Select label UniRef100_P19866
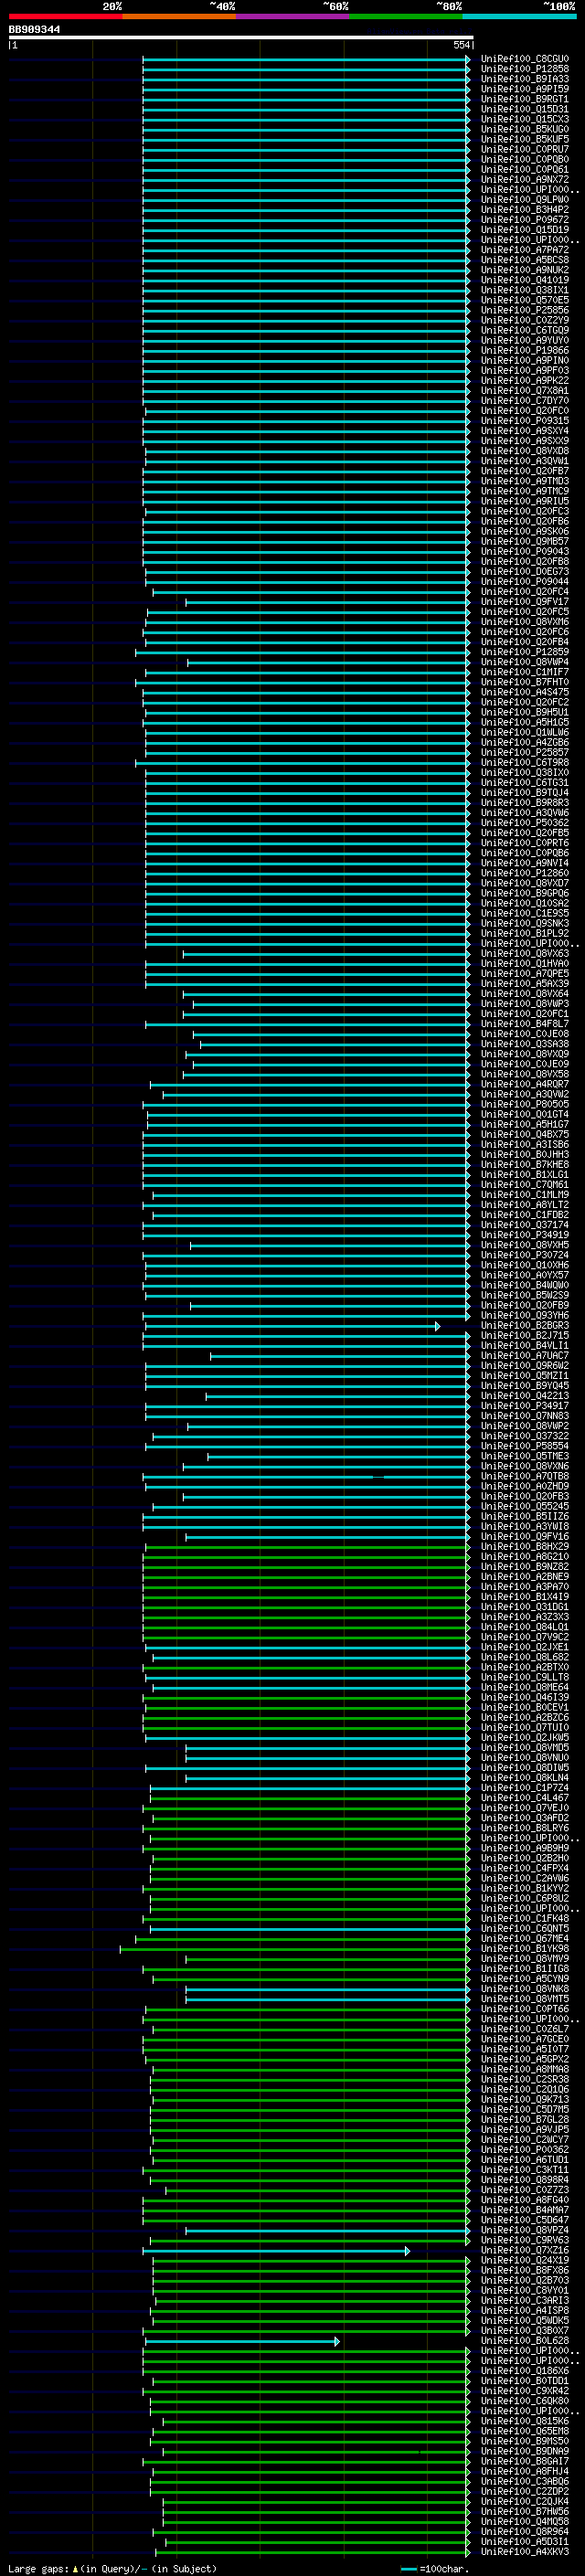 [x=524, y=350]
